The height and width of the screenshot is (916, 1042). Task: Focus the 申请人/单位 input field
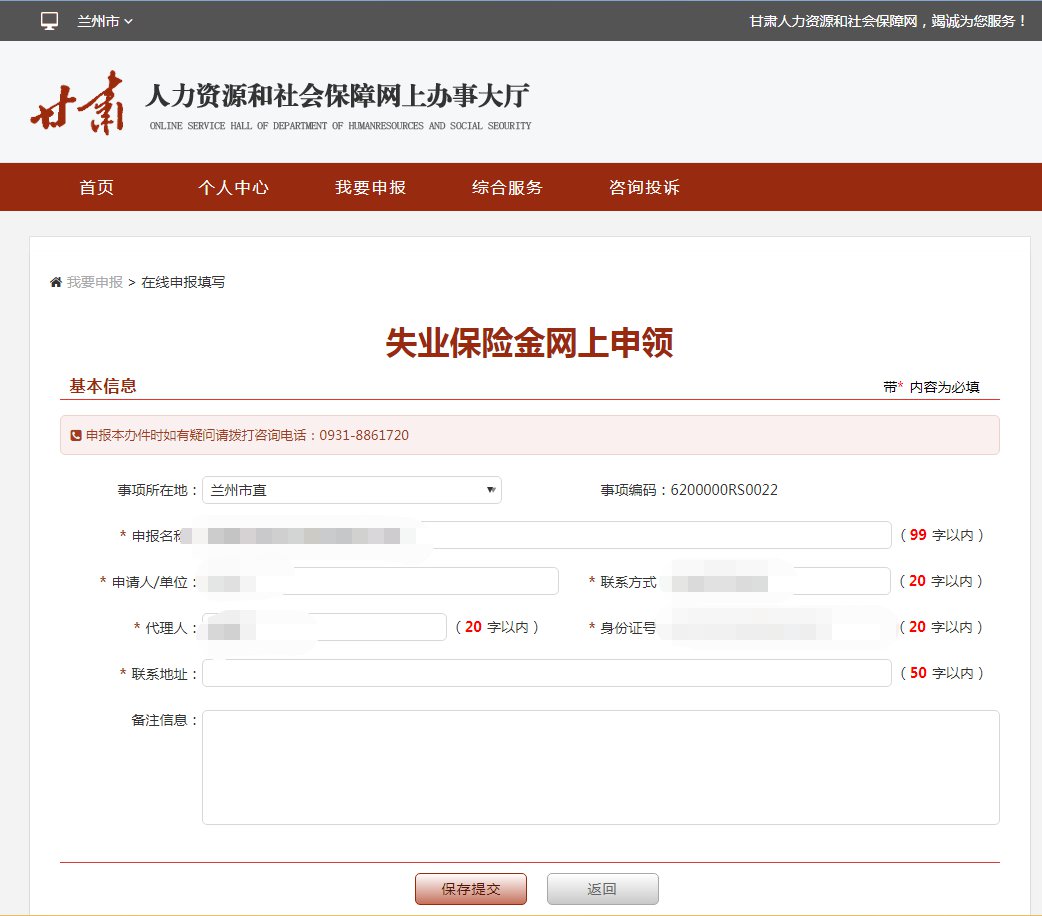(x=400, y=581)
